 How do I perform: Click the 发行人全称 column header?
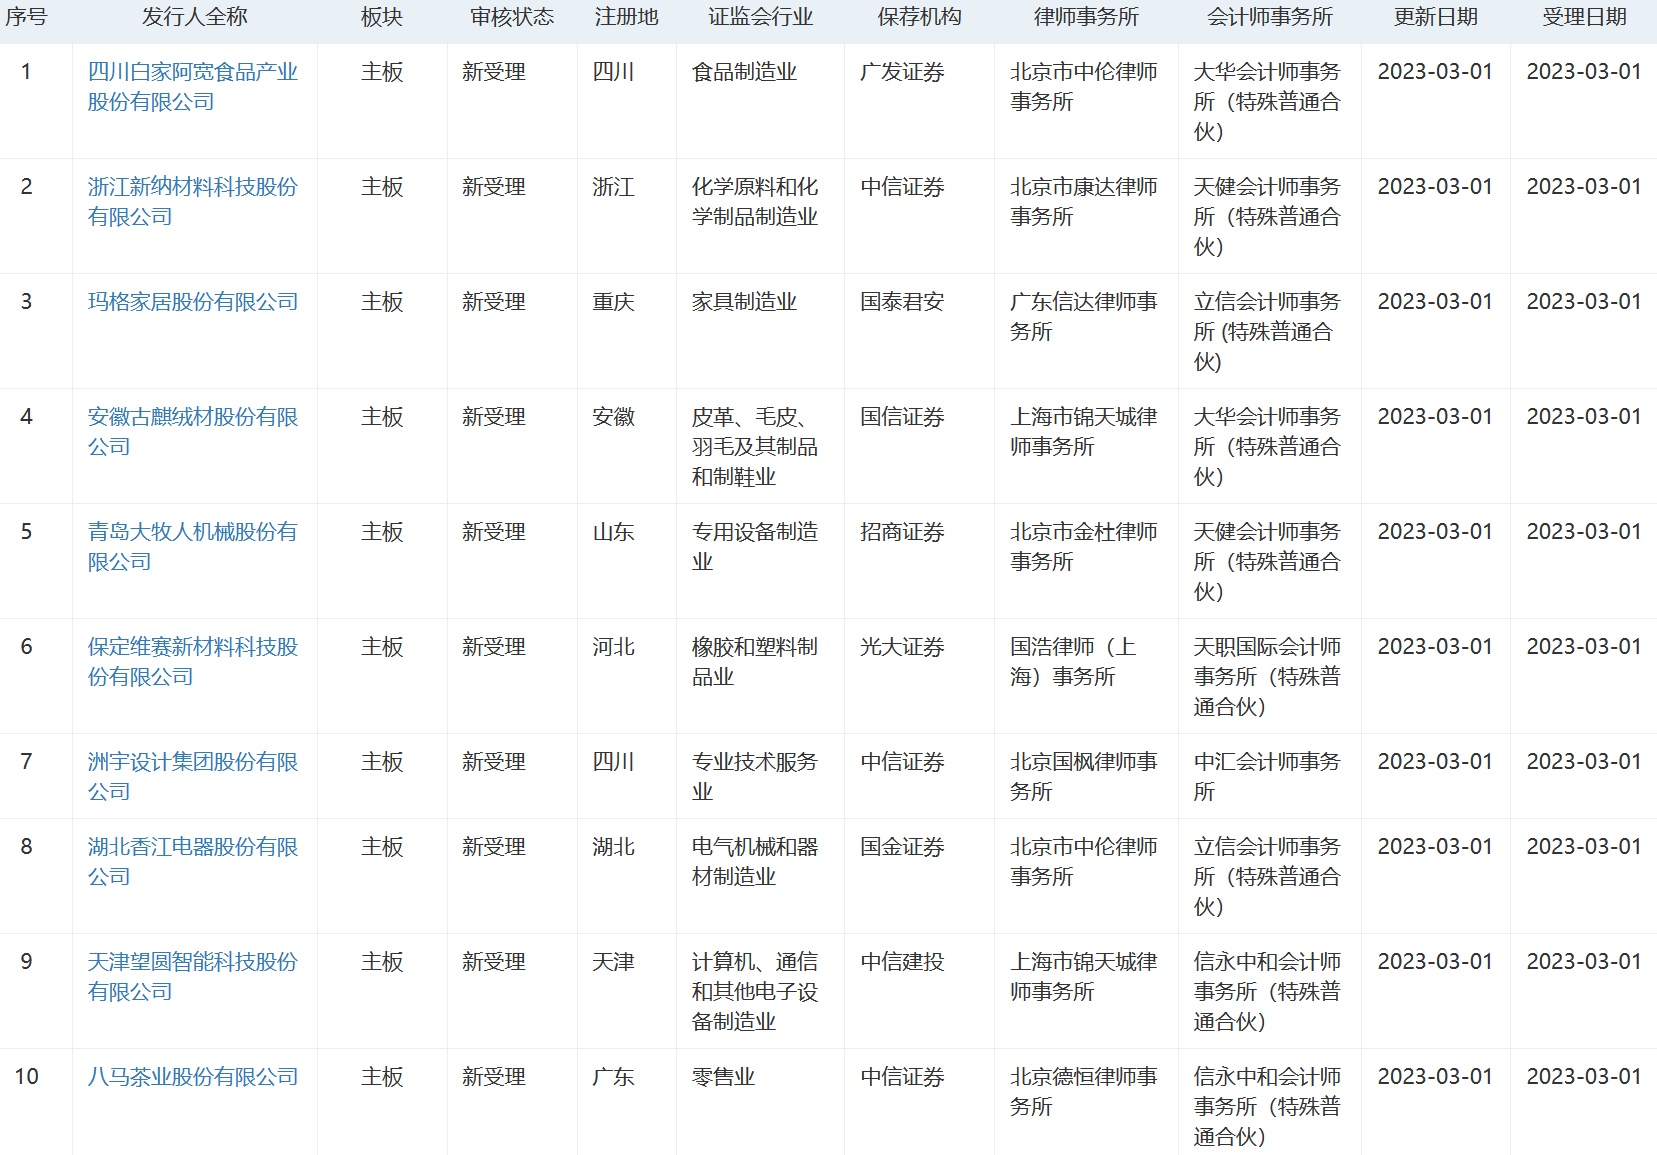click(195, 17)
